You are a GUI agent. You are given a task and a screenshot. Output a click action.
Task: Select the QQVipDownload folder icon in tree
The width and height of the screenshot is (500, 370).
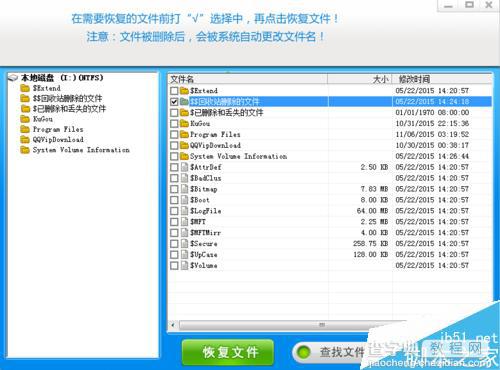pos(25,139)
